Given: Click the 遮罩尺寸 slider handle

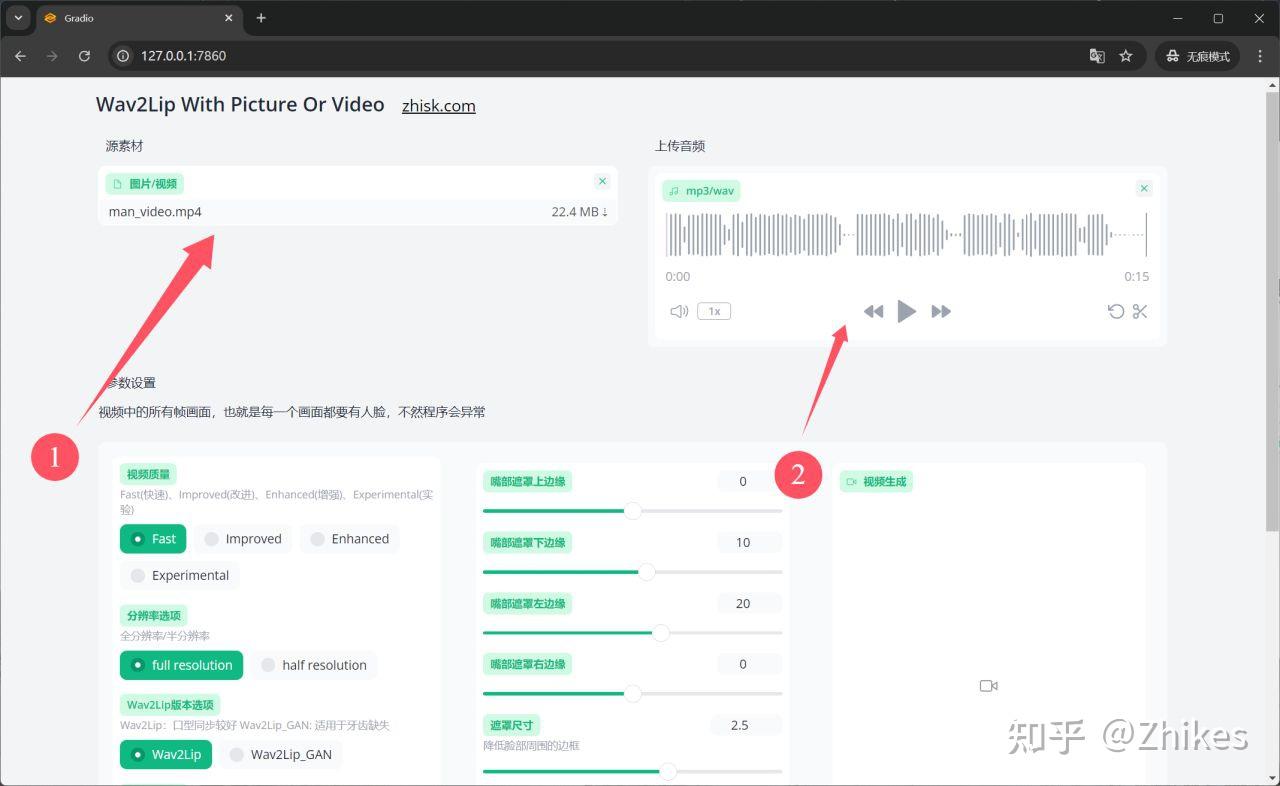Looking at the screenshot, I should click(x=668, y=771).
